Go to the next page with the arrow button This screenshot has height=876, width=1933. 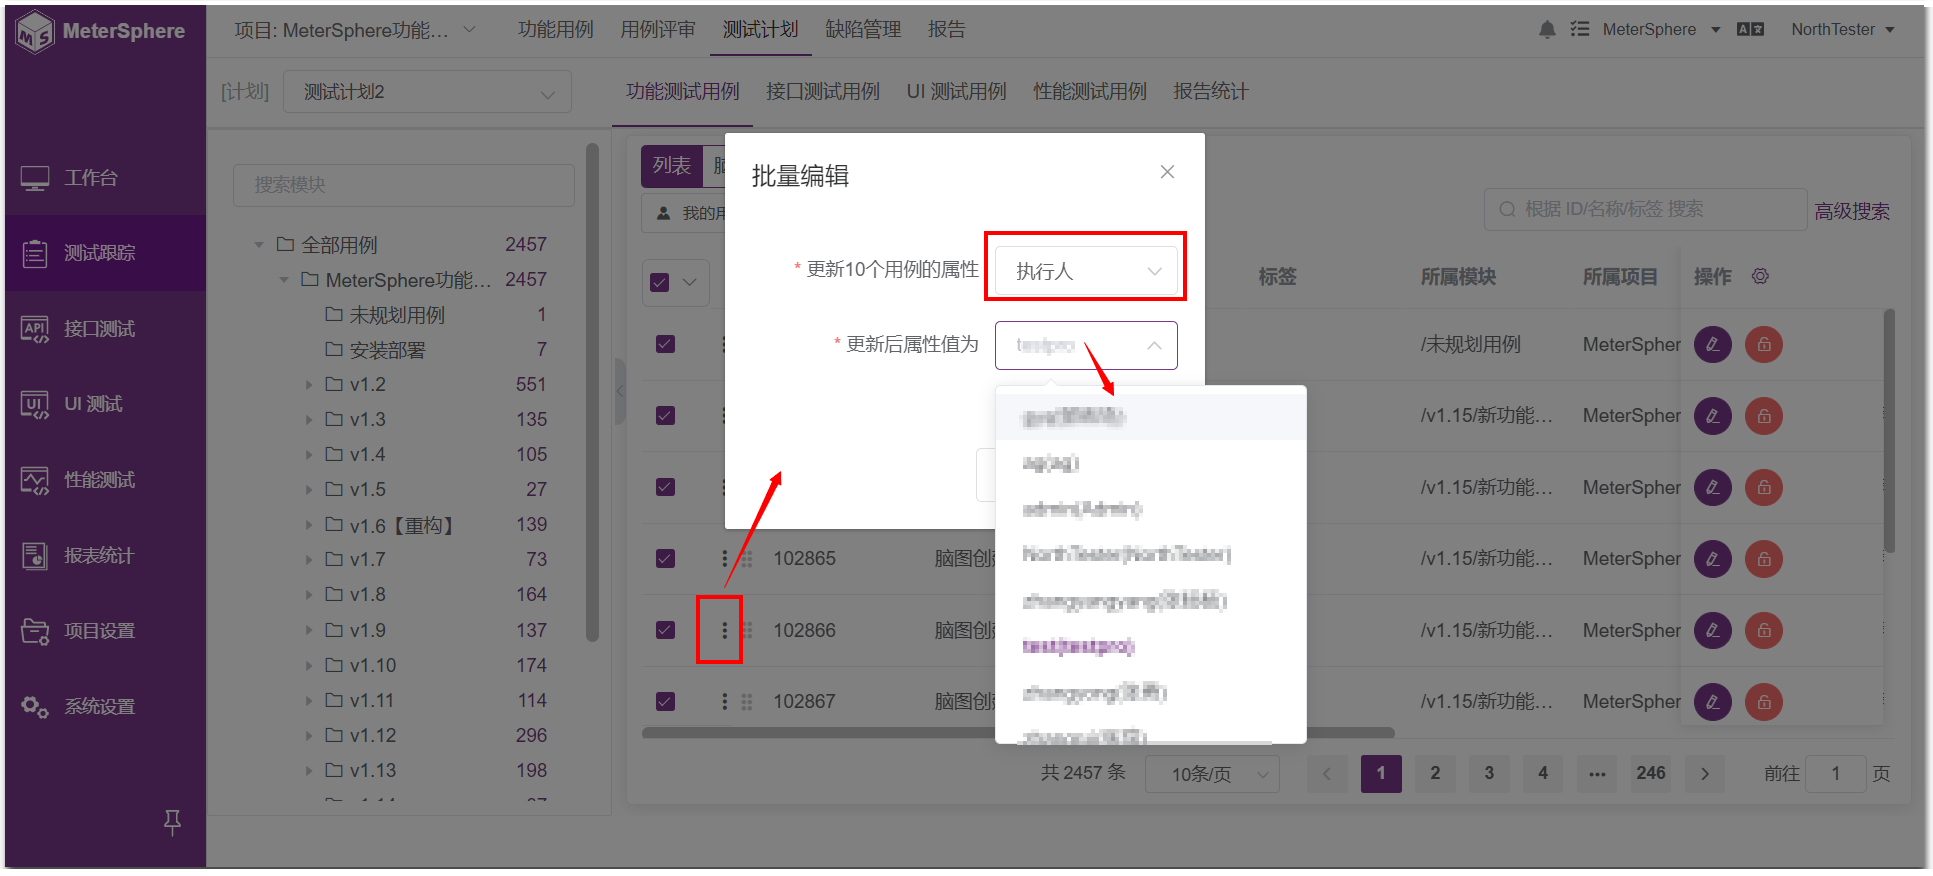1705,774
